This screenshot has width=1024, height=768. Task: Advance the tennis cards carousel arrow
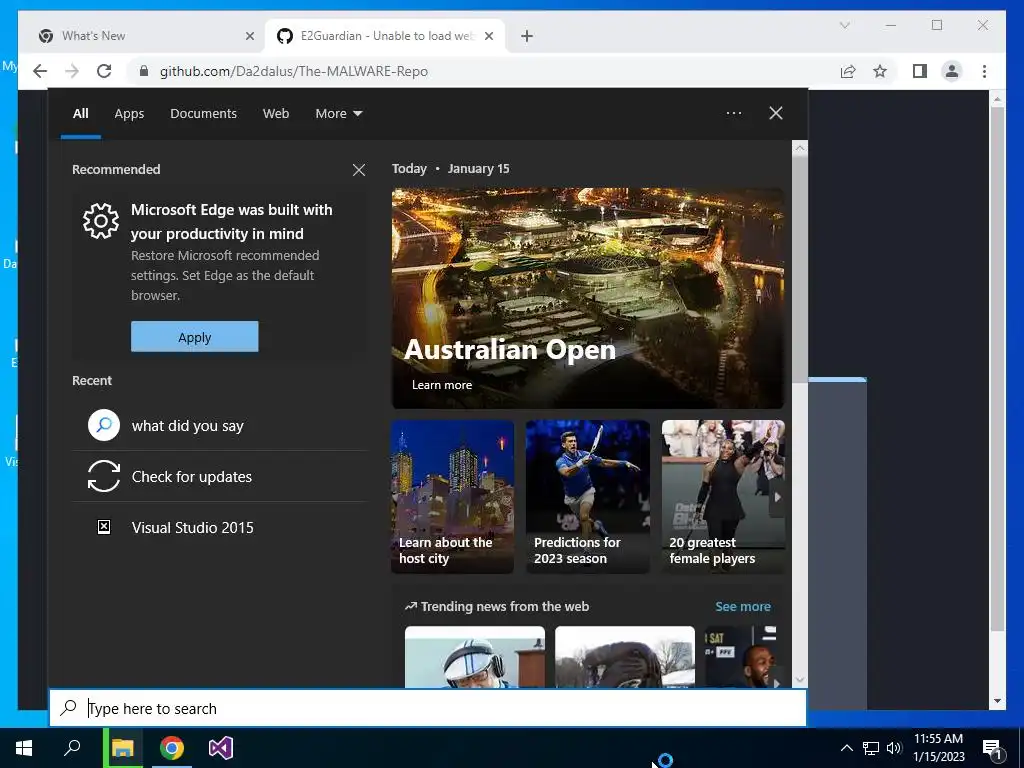(x=777, y=497)
